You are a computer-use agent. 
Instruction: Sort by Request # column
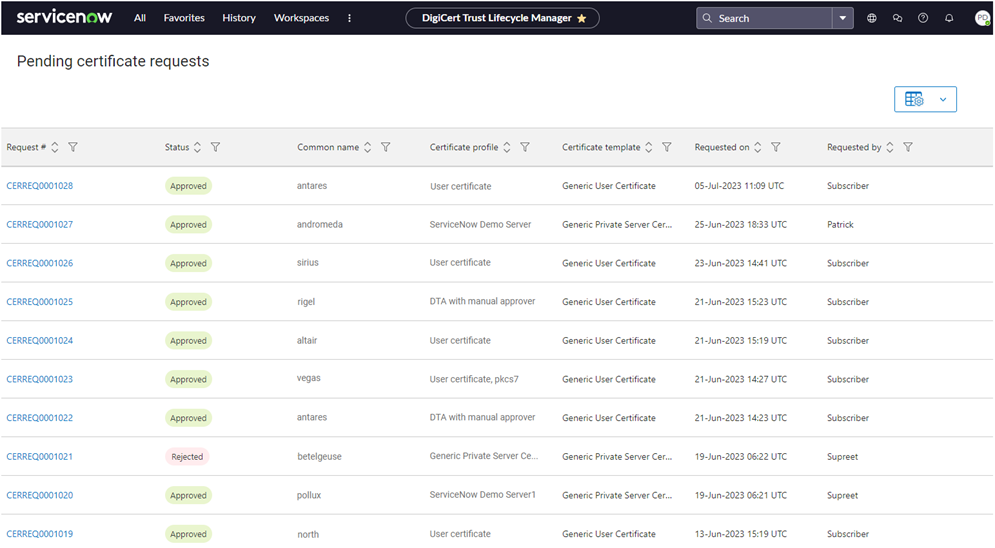coord(55,147)
